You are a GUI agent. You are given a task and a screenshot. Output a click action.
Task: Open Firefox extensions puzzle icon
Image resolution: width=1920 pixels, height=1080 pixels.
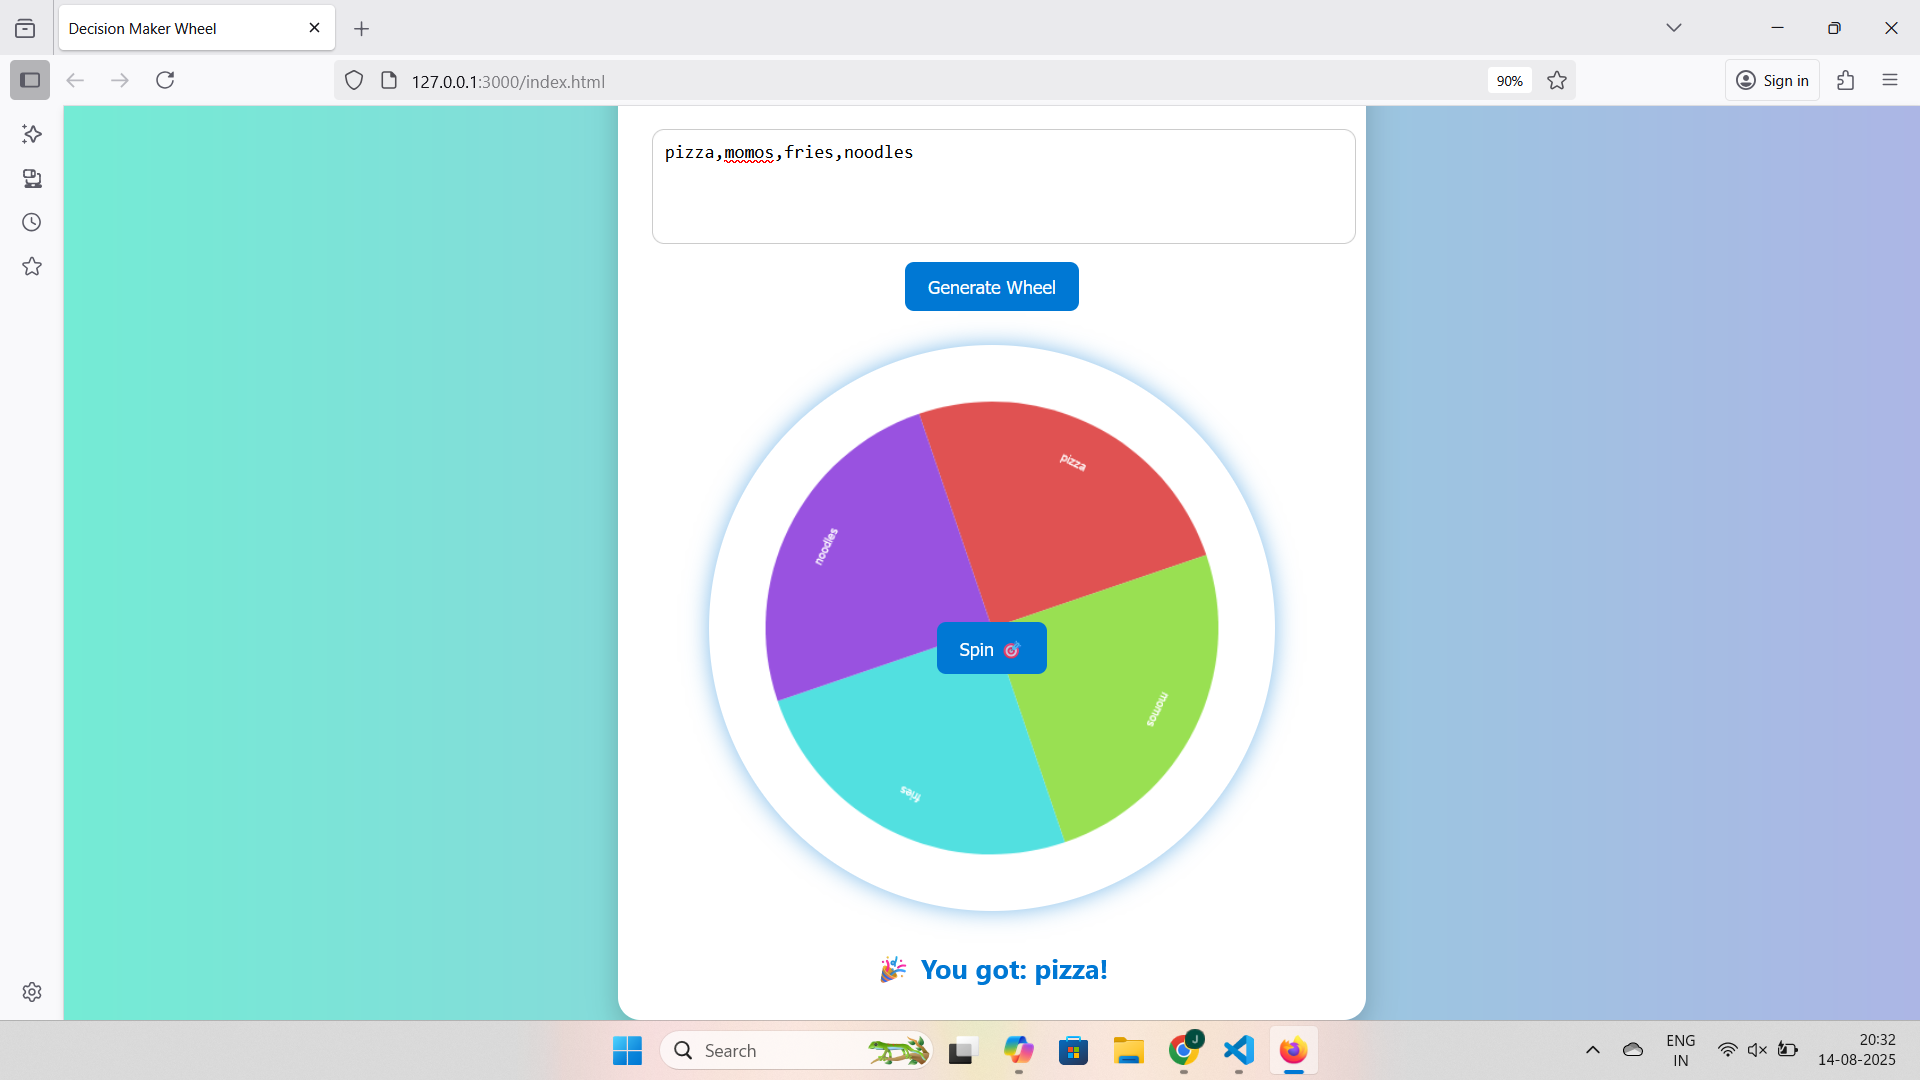coord(1846,80)
